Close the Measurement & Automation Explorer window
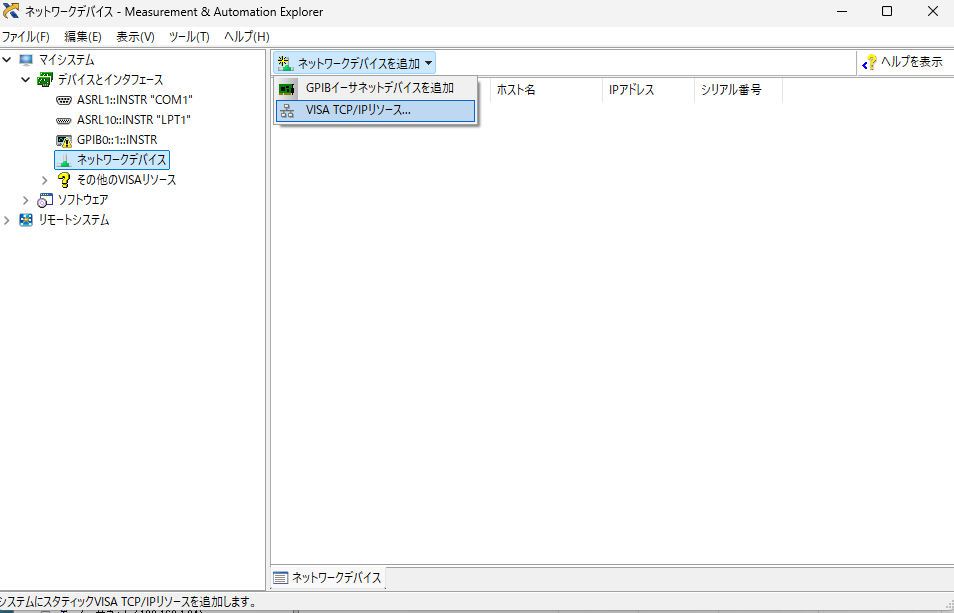 coord(932,12)
